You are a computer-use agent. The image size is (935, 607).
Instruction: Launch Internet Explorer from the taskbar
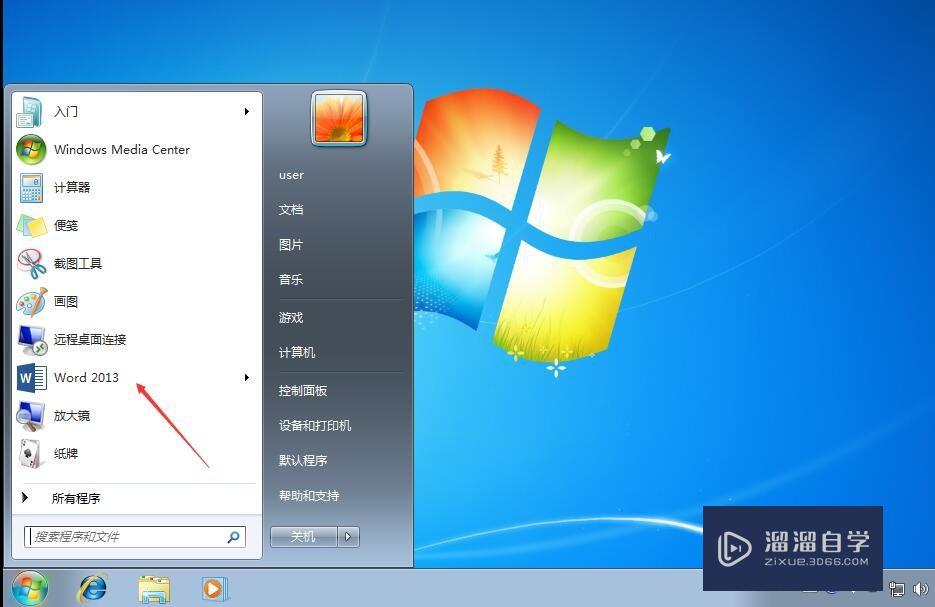(94, 588)
